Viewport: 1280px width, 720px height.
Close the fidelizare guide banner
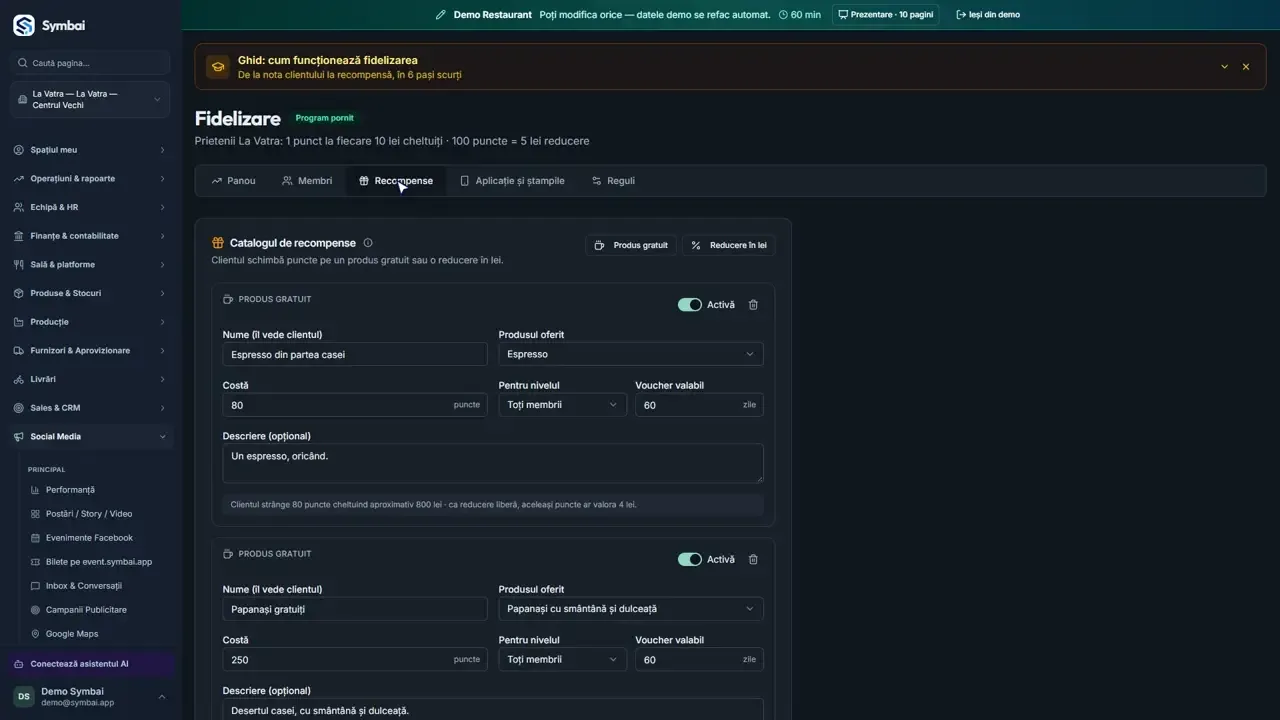(1246, 67)
